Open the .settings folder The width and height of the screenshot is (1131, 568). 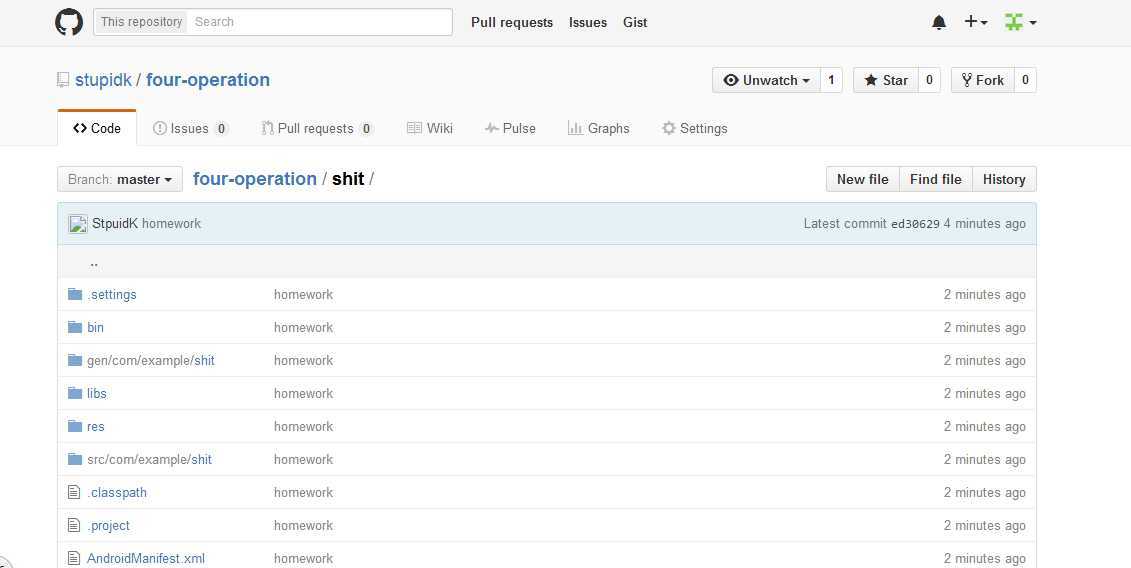point(112,294)
